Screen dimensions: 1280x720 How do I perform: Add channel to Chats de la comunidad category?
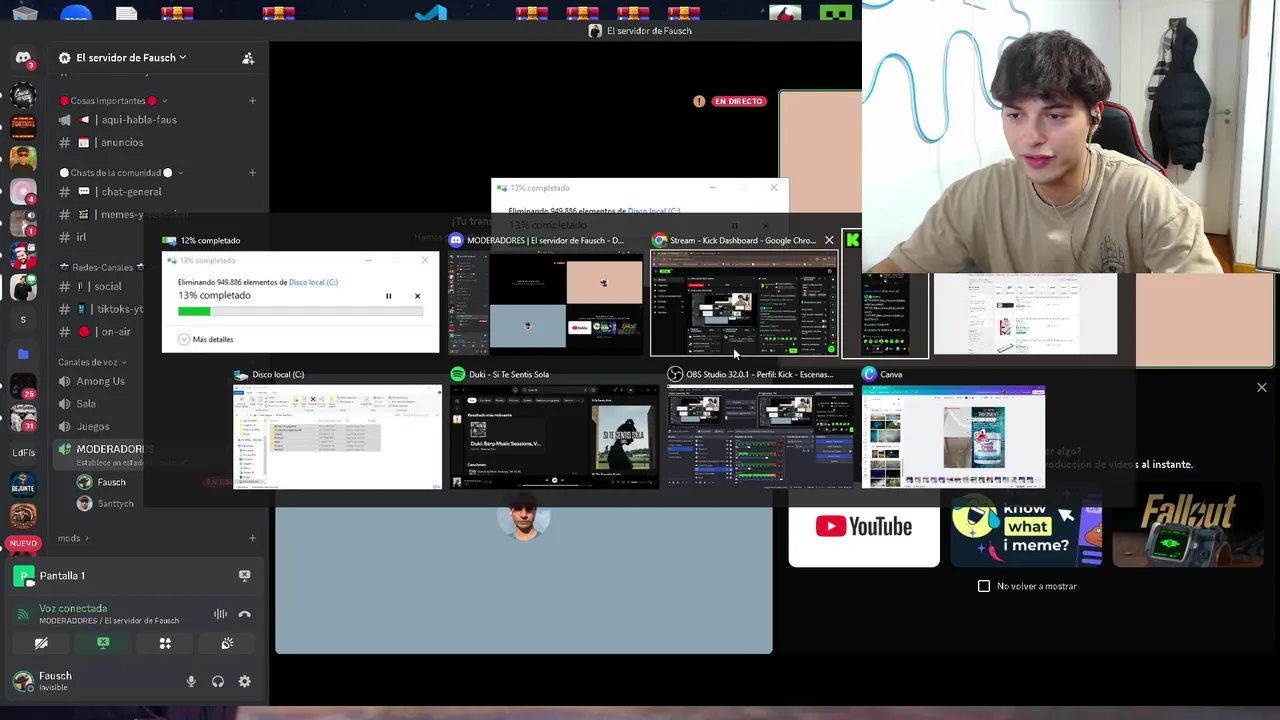[x=252, y=173]
